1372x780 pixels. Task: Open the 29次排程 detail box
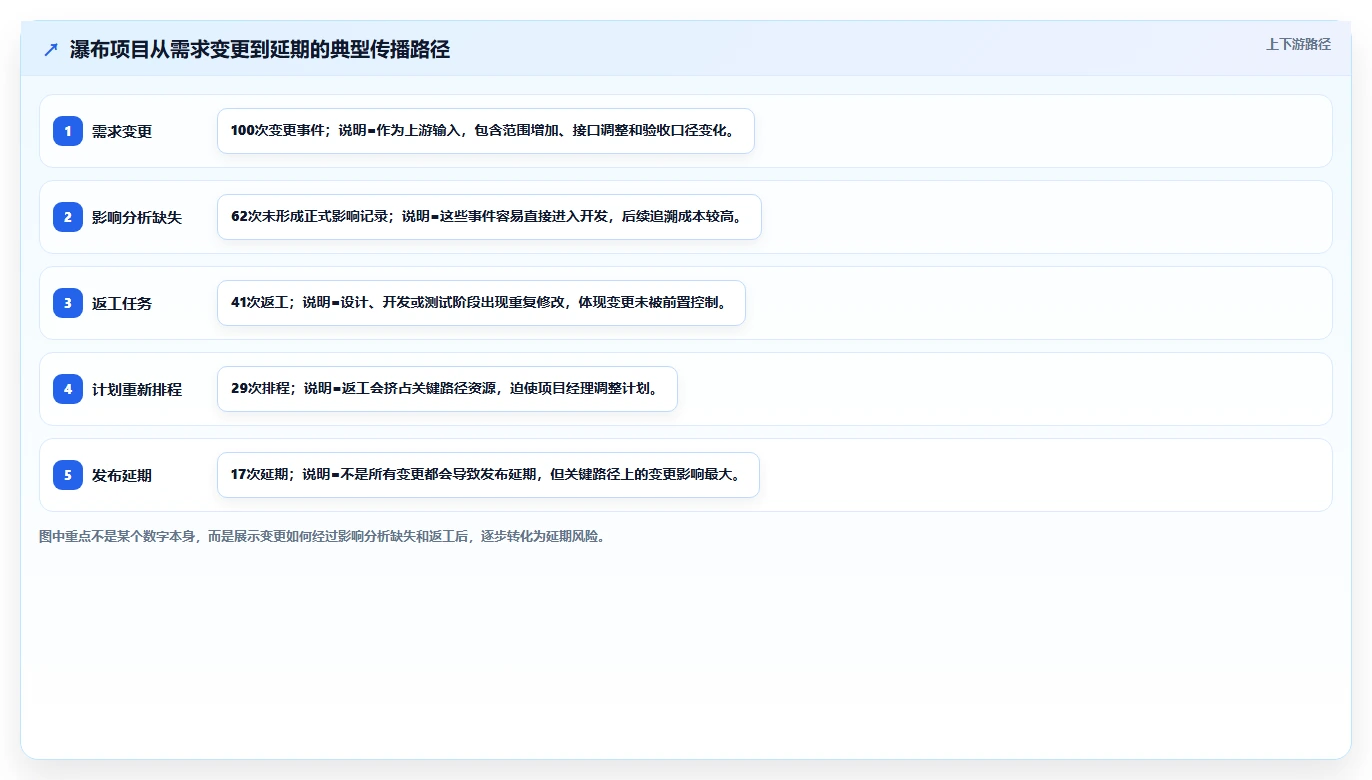[x=447, y=389]
